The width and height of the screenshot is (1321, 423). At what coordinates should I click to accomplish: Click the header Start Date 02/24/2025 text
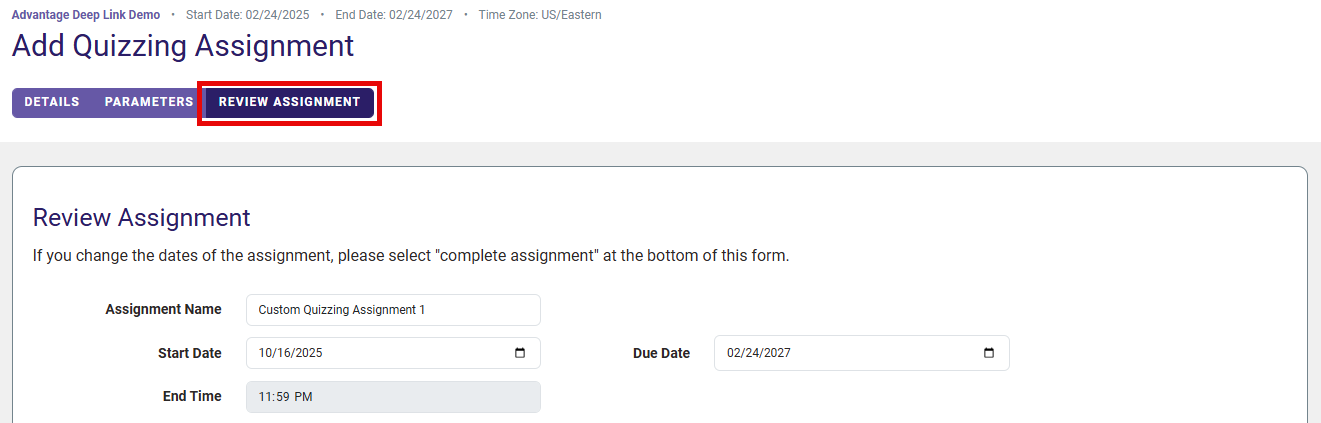coord(247,15)
